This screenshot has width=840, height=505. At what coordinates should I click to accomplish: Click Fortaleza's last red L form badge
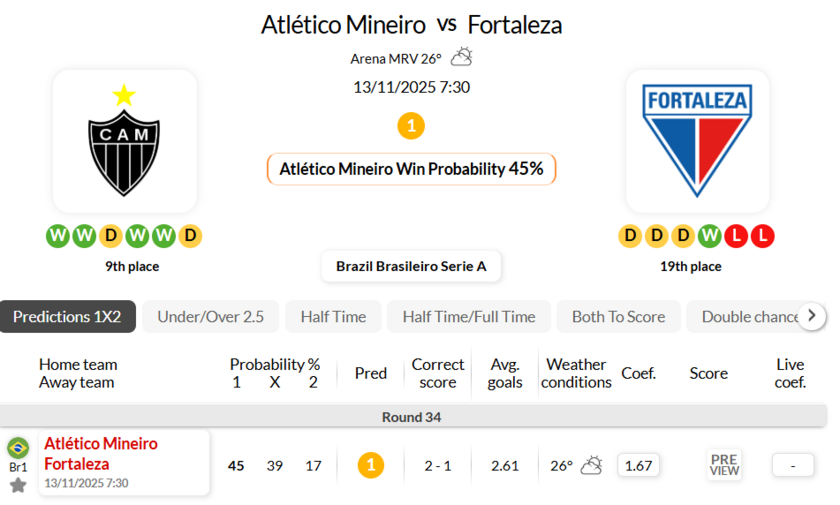click(x=763, y=236)
